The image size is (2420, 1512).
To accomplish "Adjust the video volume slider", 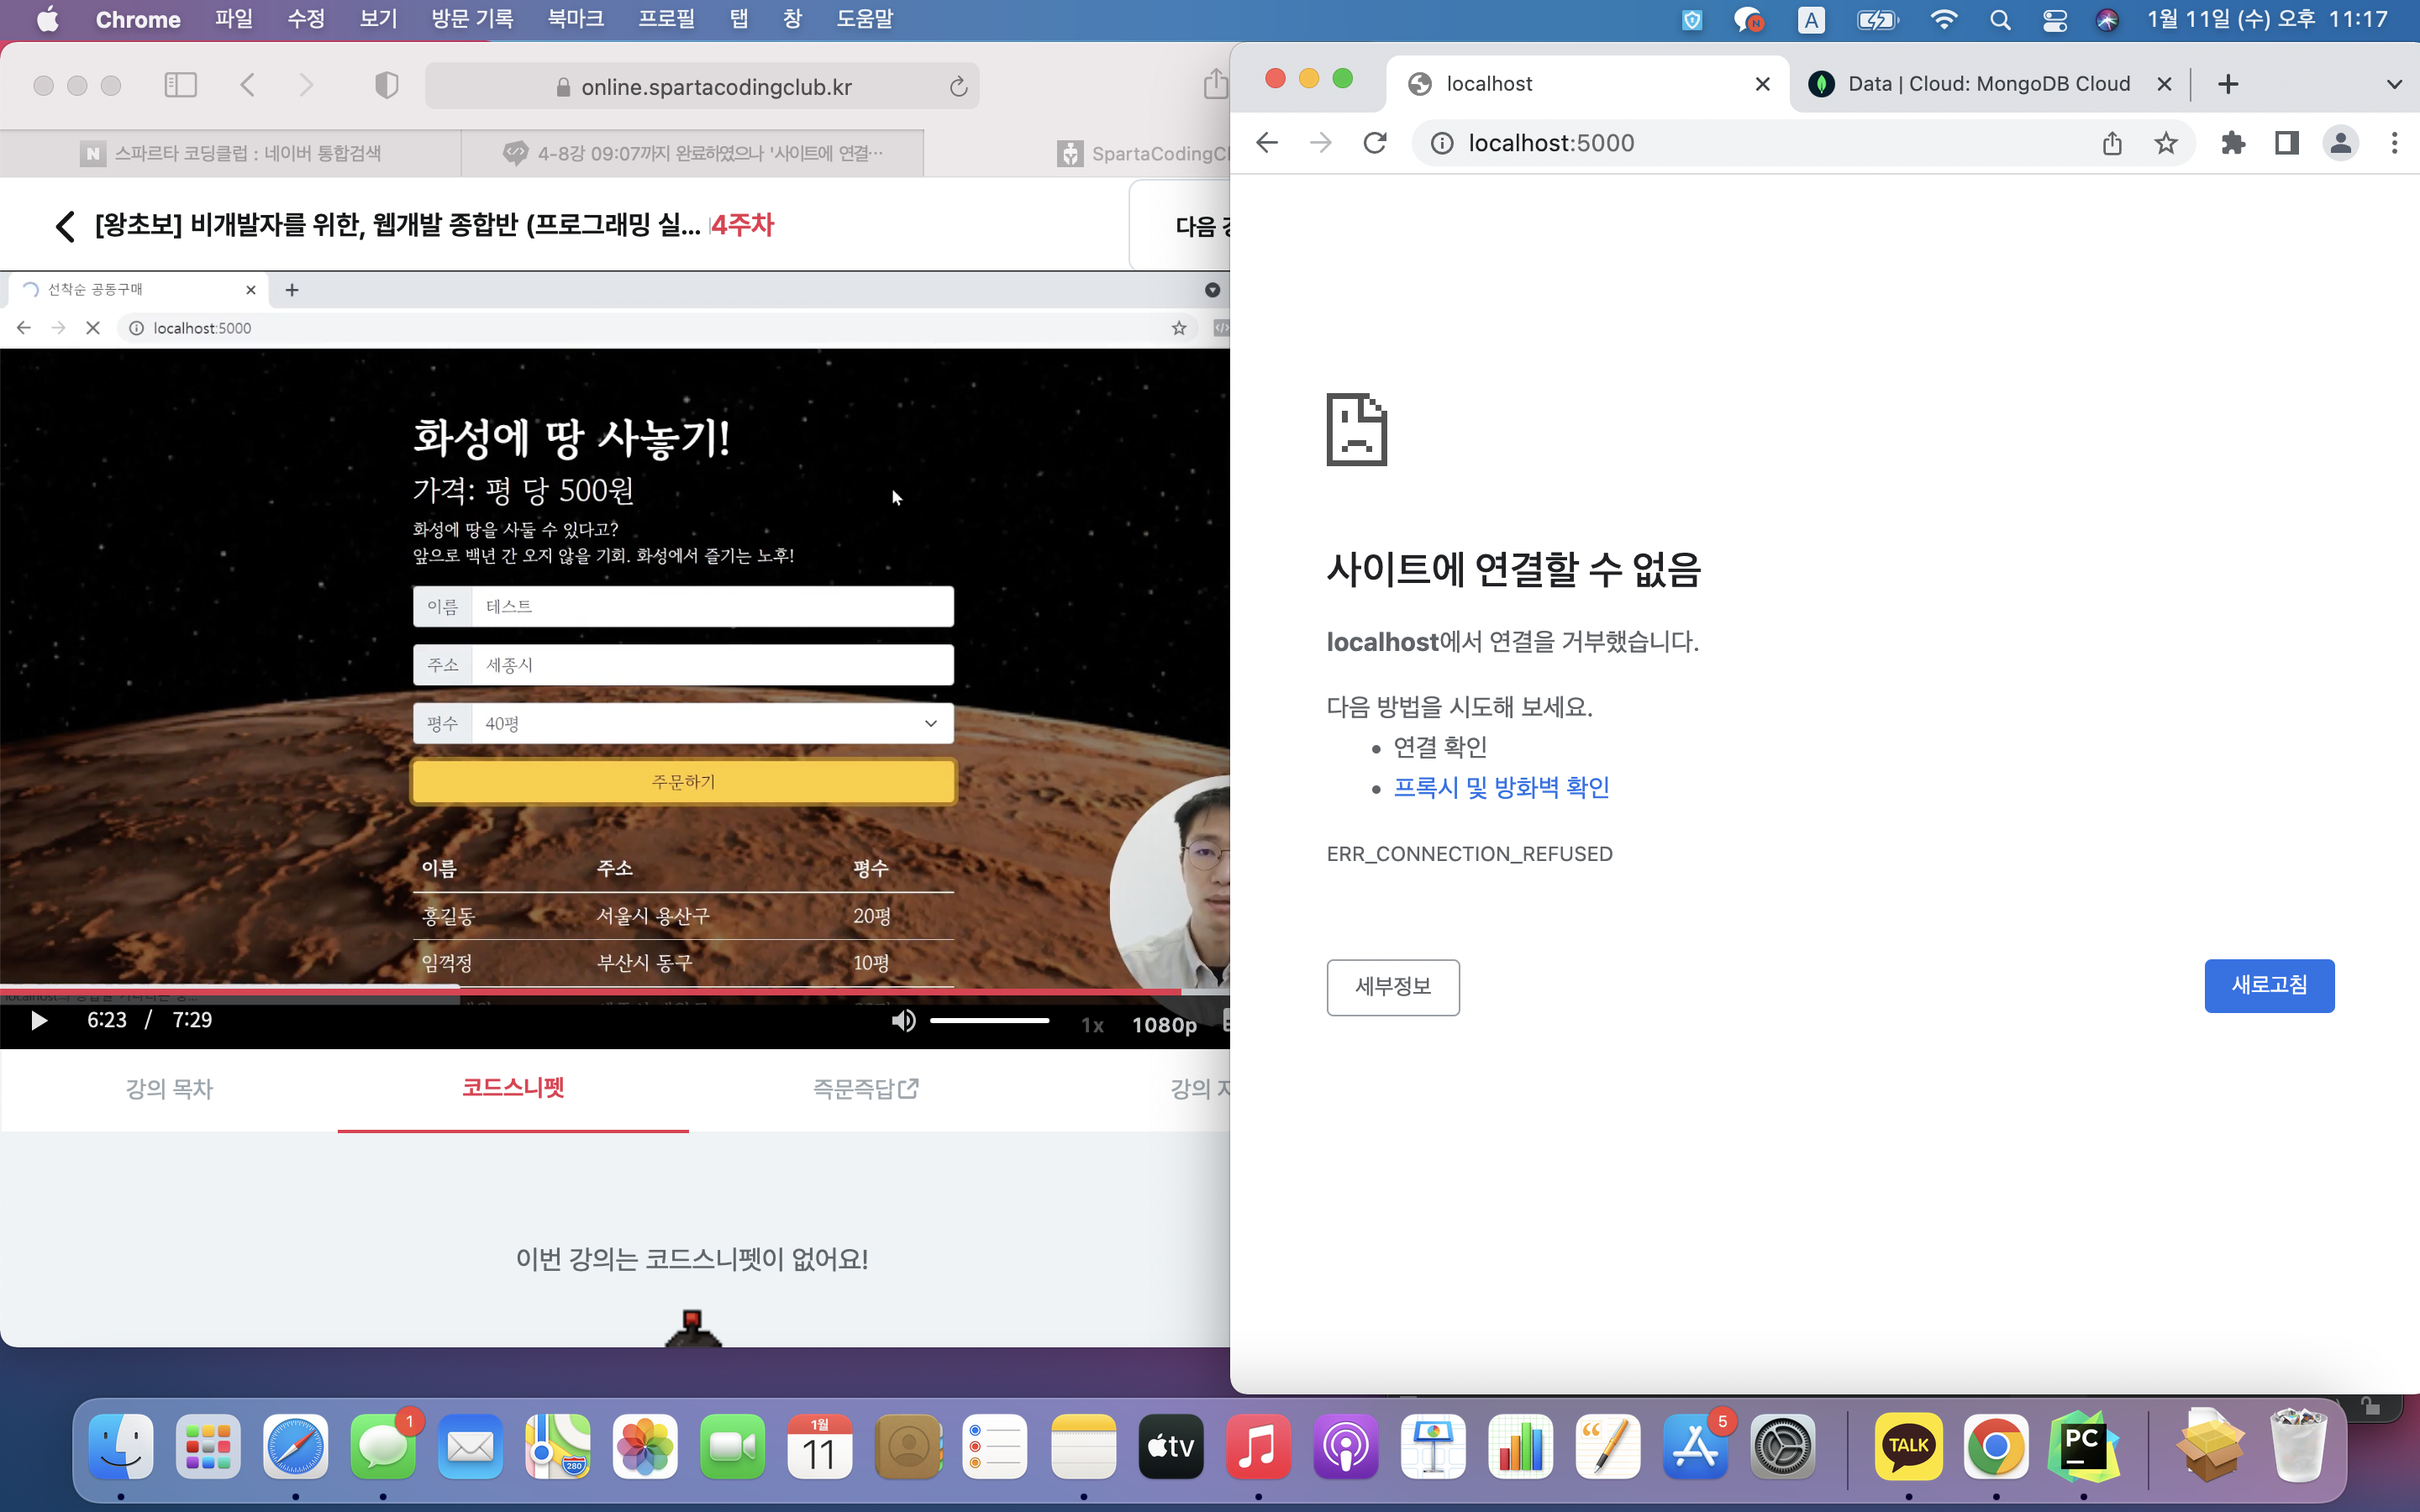I will click(x=989, y=1020).
